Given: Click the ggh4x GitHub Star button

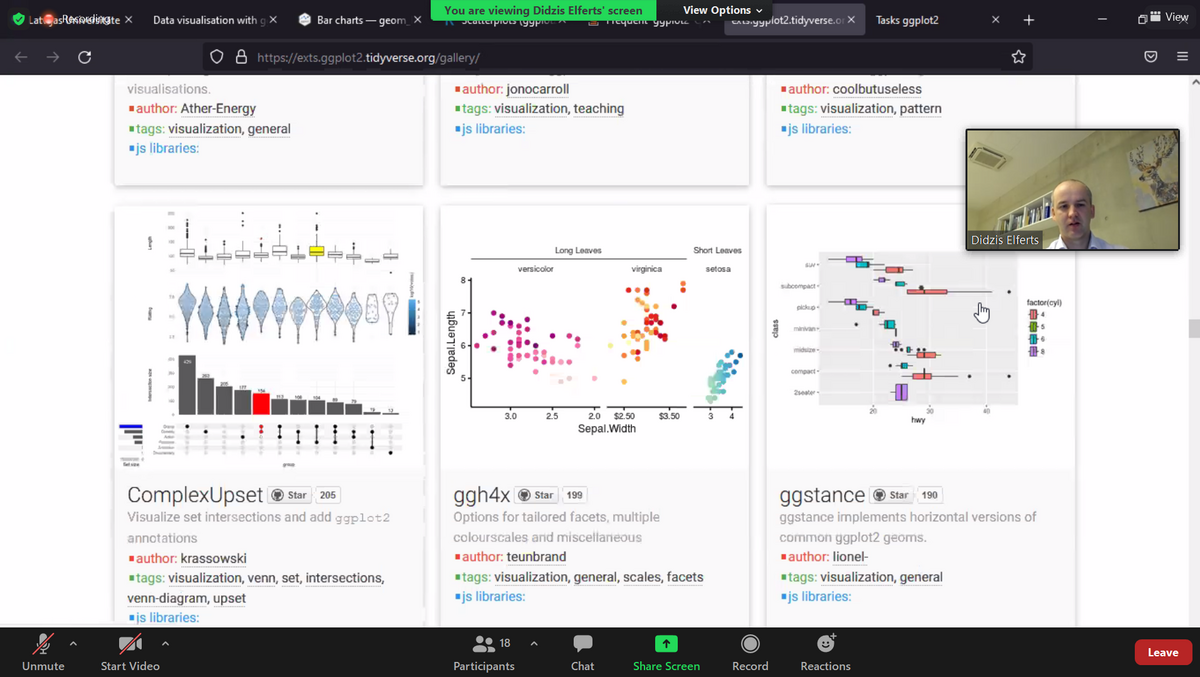Looking at the screenshot, I should pos(537,495).
